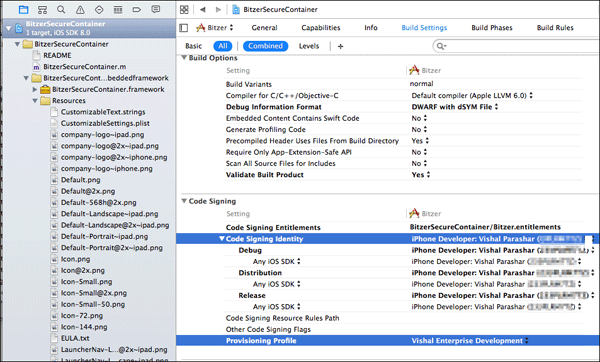This screenshot has height=362, width=600.
Task: Open the Validate Built Product value popup
Action: 421,175
